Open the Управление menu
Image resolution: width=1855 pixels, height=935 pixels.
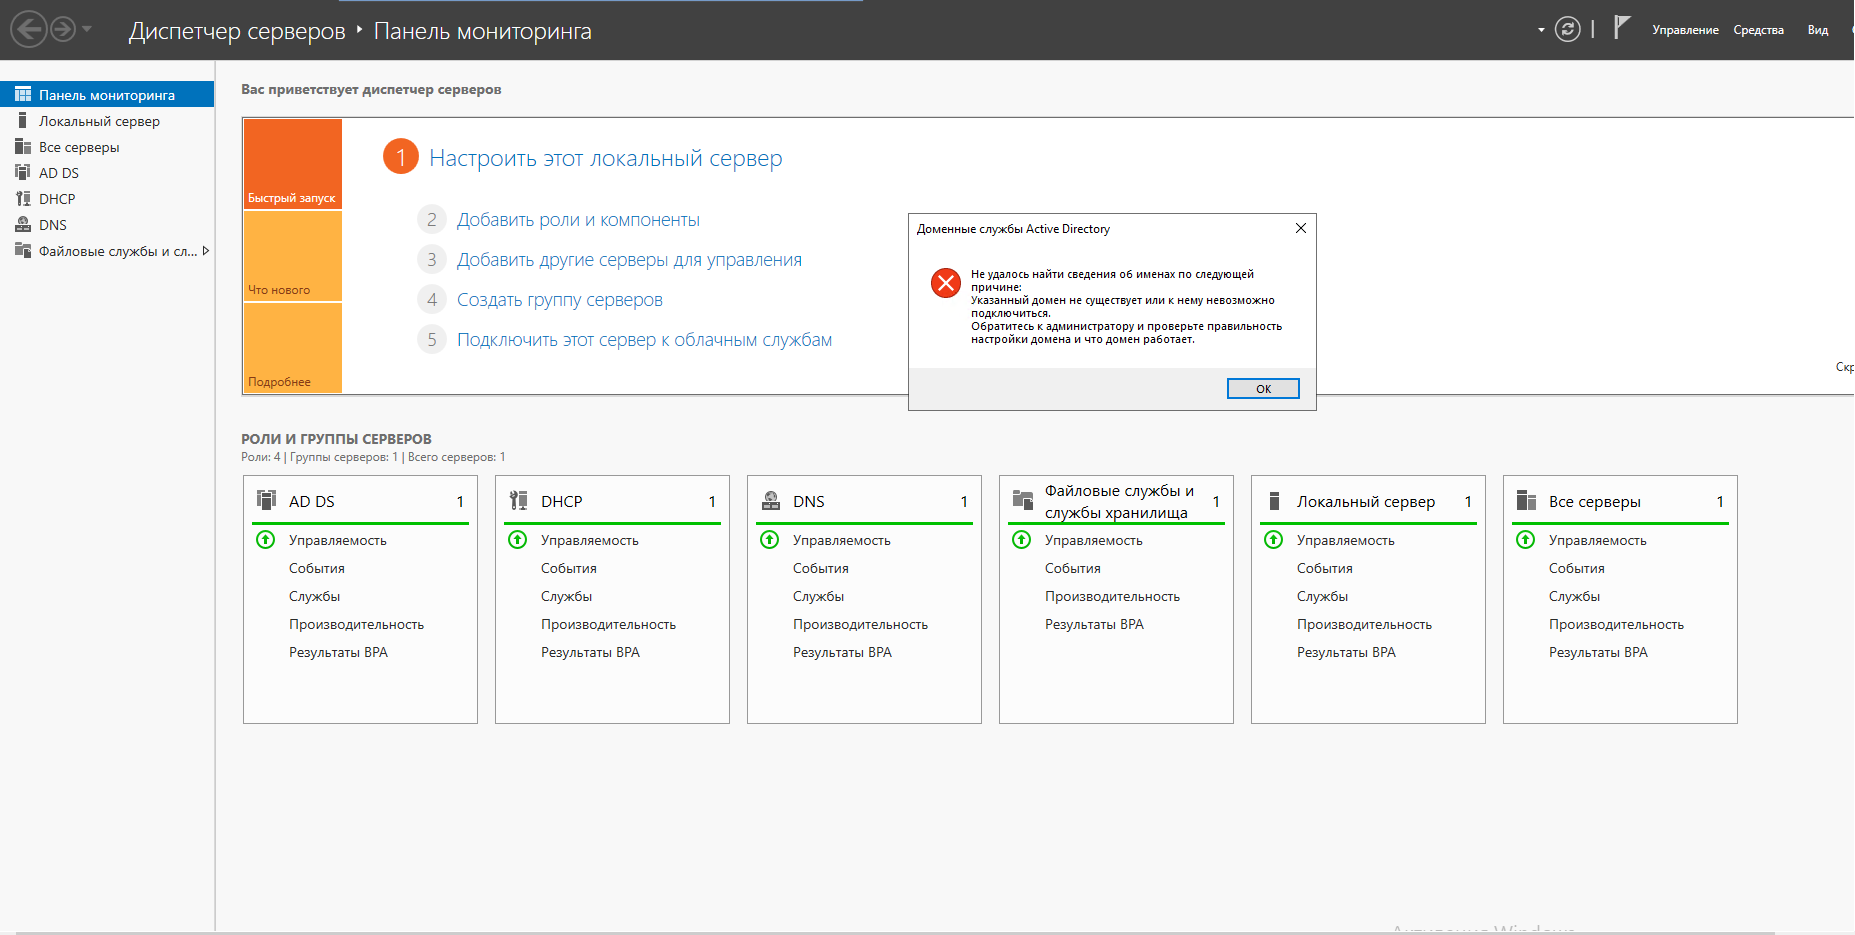[1685, 30]
